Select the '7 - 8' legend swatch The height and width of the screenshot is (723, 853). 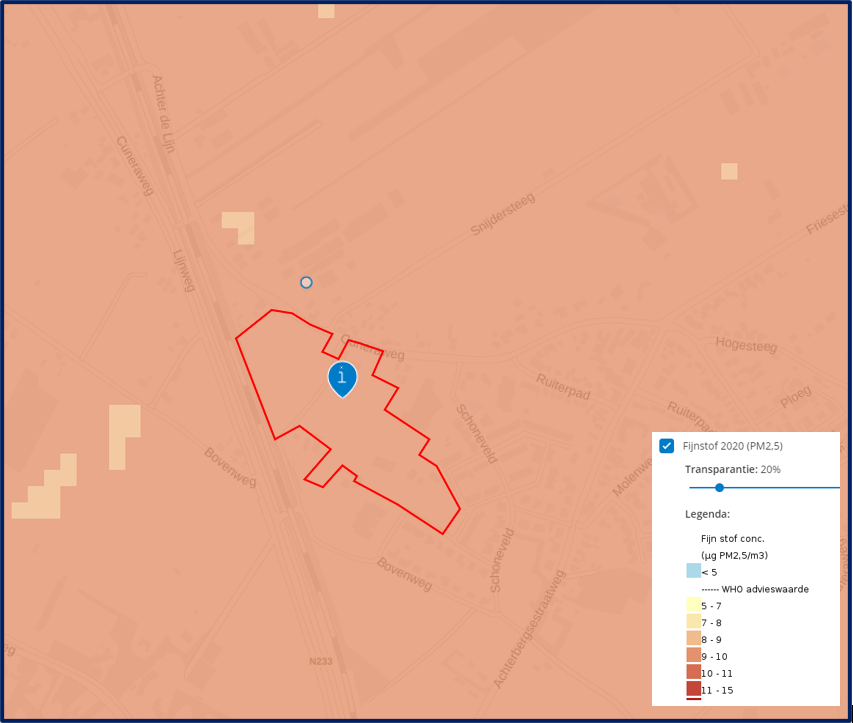pos(693,622)
